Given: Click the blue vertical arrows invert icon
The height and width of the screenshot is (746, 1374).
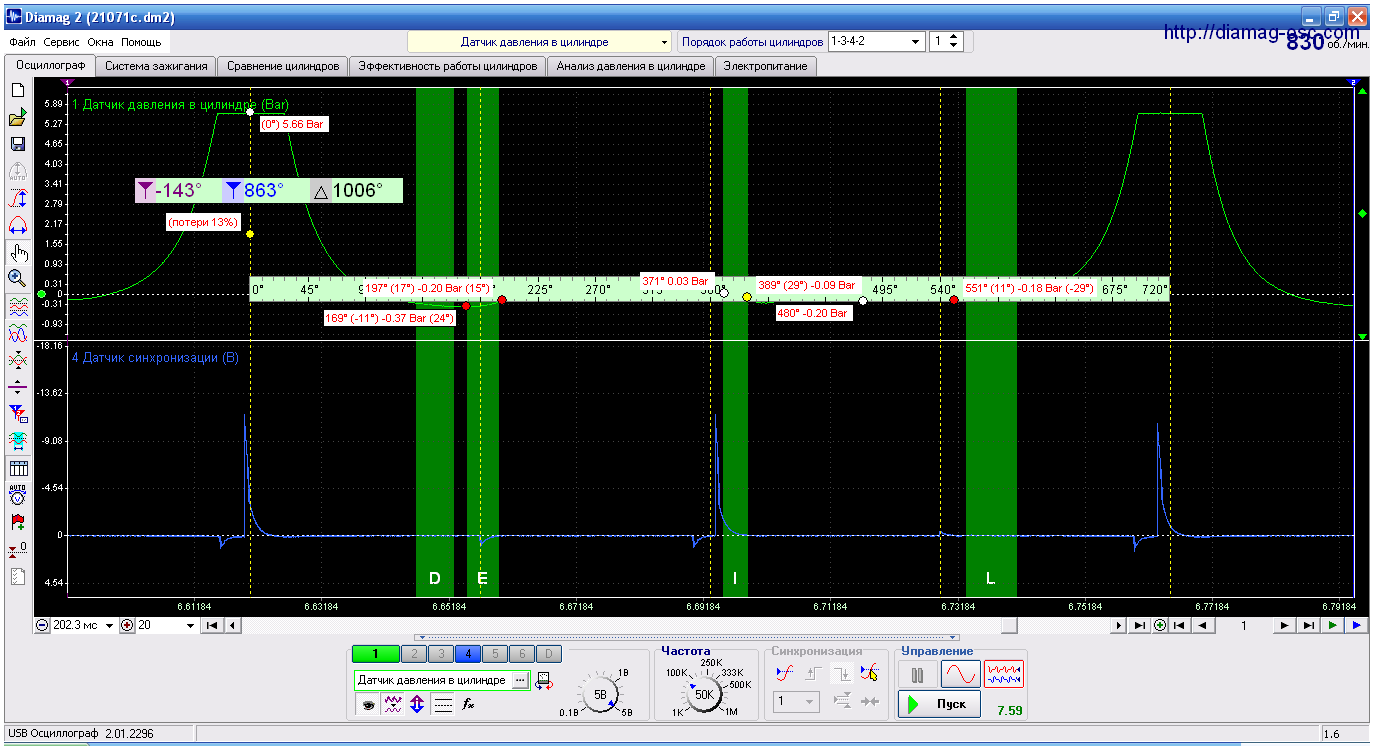Looking at the screenshot, I should point(418,705).
